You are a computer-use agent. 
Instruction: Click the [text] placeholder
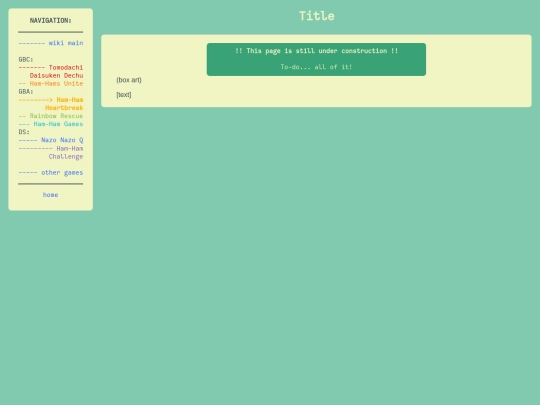pyautogui.click(x=124, y=95)
